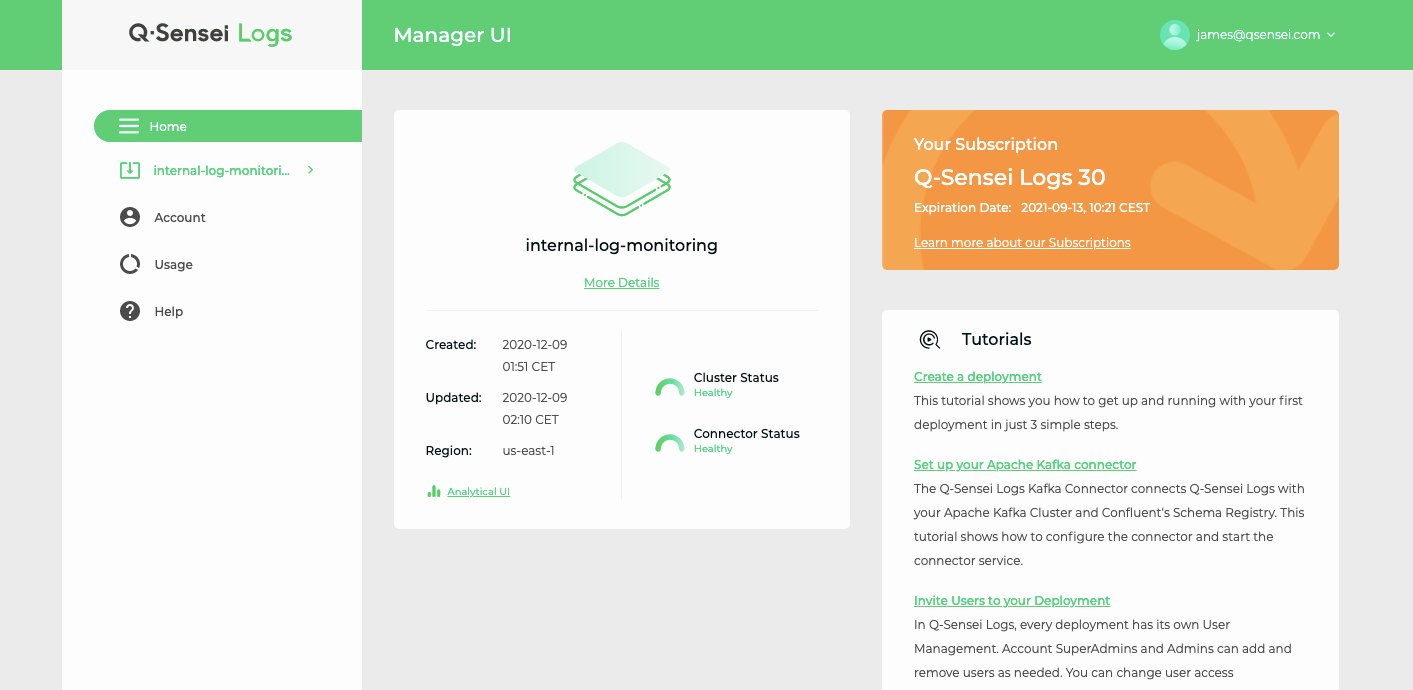The image size is (1413, 690).
Task: Click the Your Subscription heading
Action: click(986, 144)
